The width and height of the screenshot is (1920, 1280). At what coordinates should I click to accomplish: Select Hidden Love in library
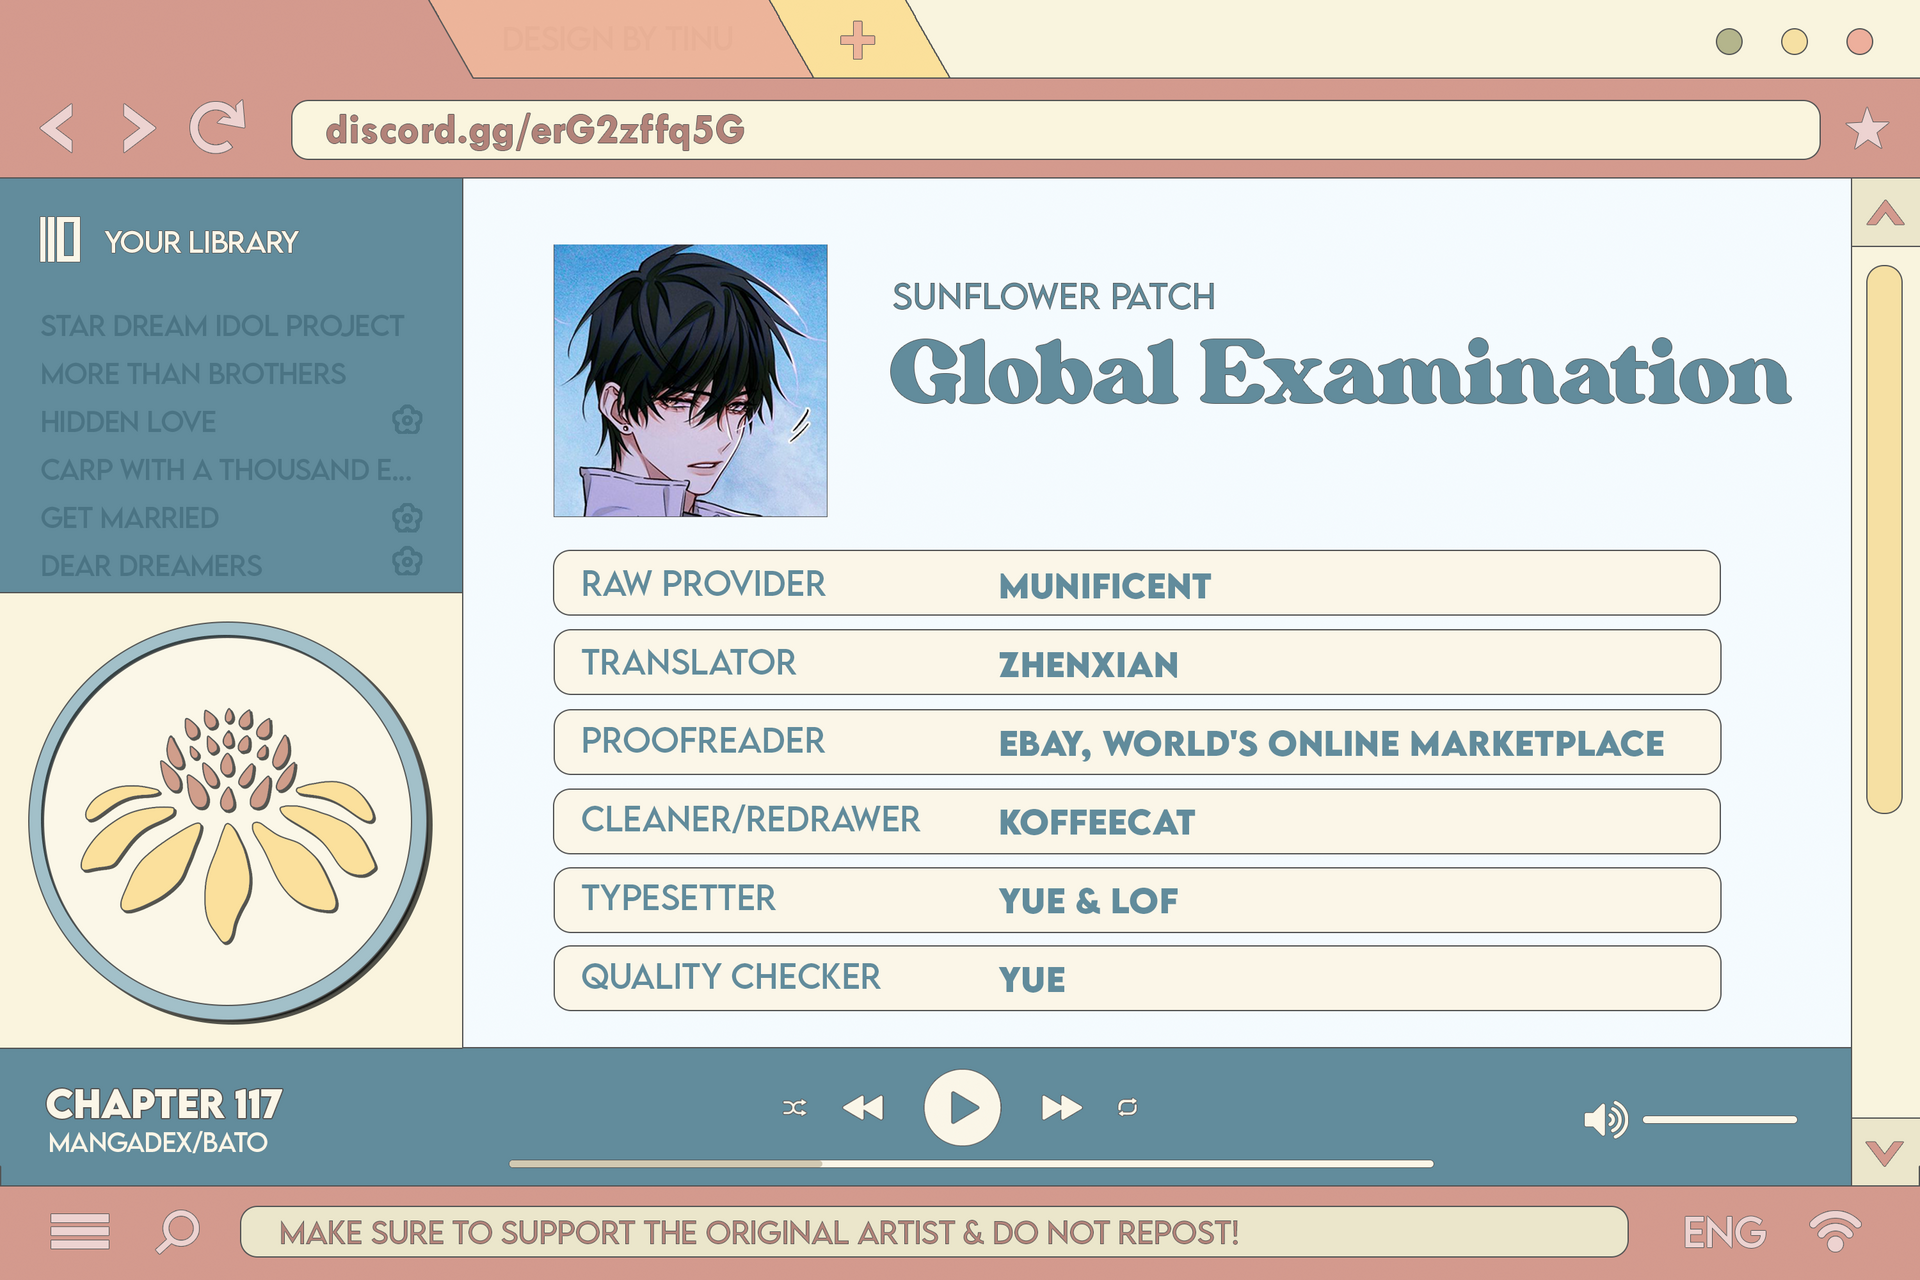[x=128, y=422]
